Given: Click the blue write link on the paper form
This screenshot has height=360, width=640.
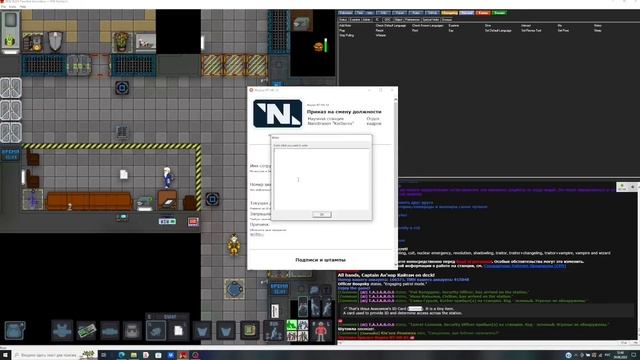Looking at the screenshot, I should [257, 234].
